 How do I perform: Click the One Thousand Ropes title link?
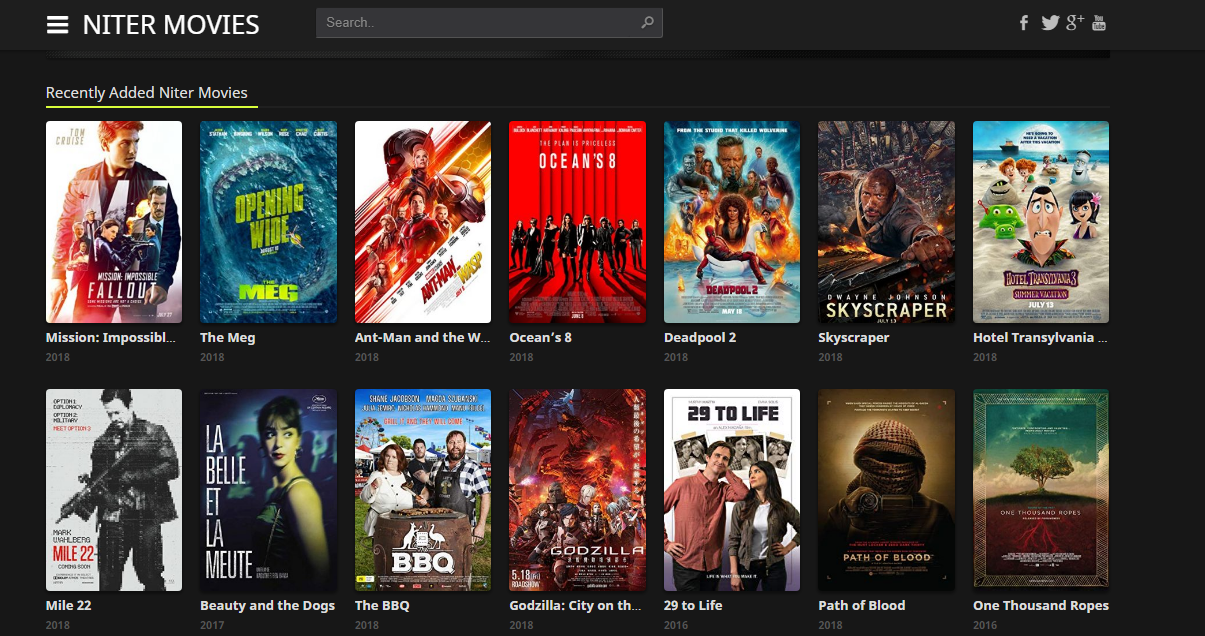coord(1041,606)
